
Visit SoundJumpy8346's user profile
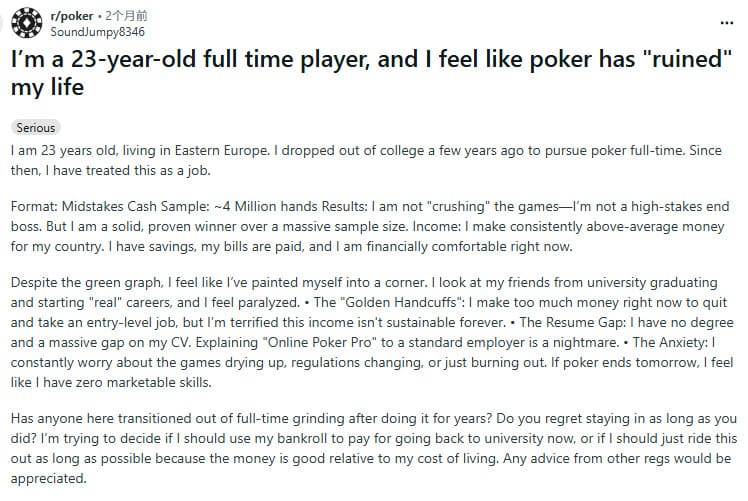click(x=91, y=29)
